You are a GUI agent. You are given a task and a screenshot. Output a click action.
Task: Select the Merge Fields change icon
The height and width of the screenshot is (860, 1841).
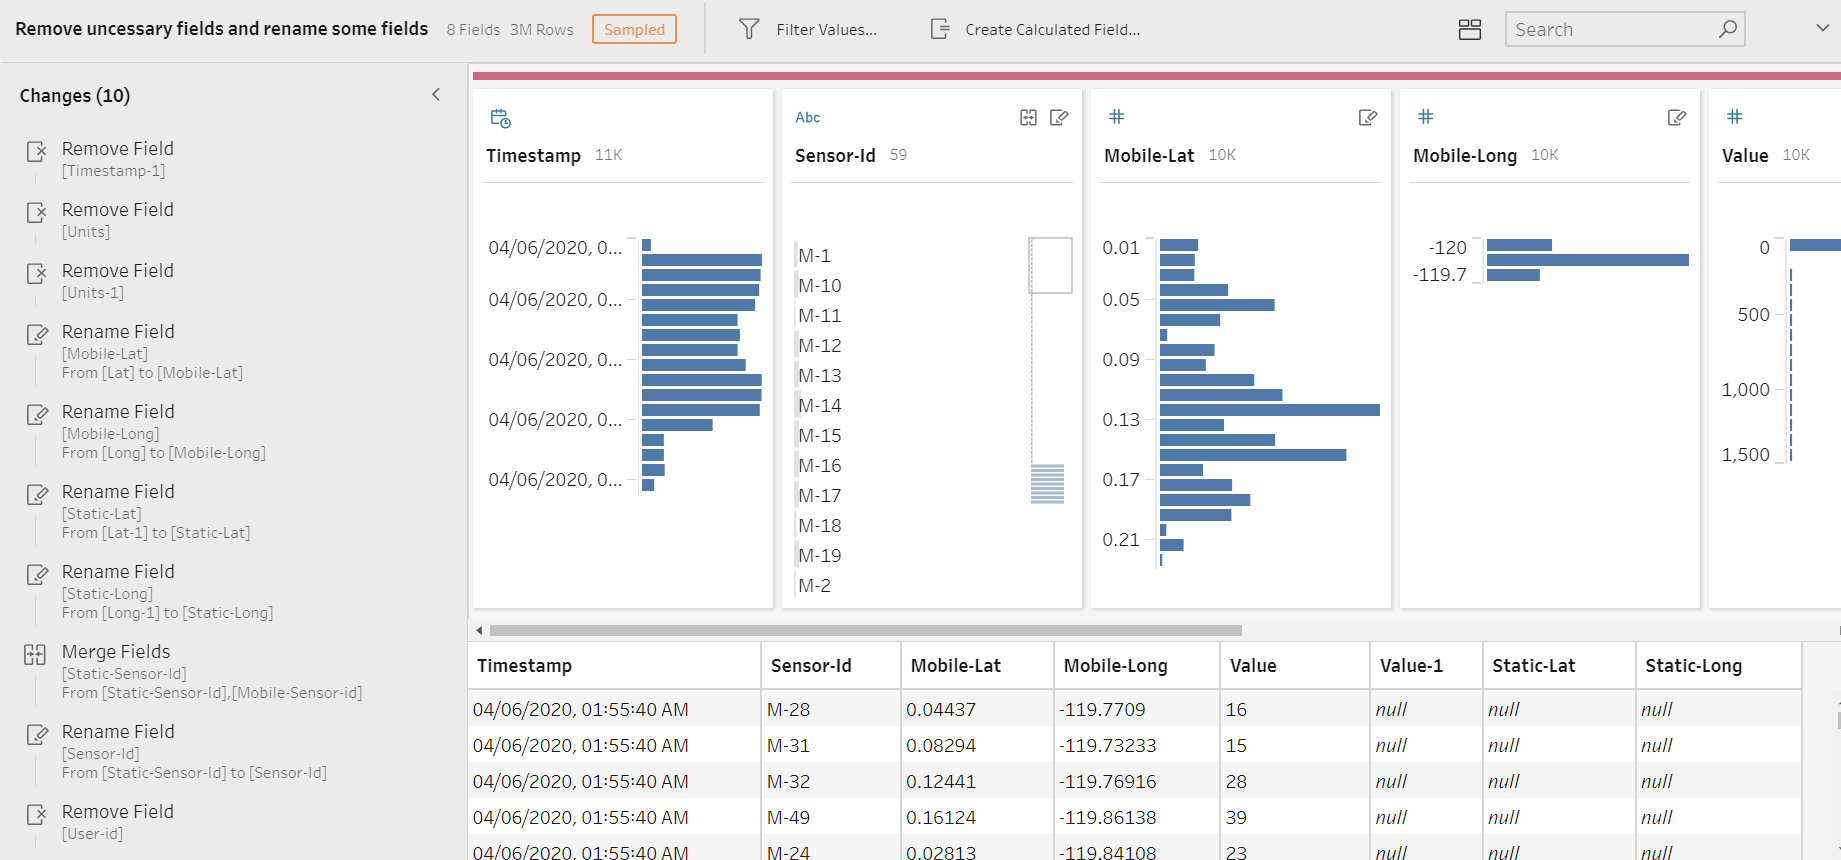(x=35, y=655)
